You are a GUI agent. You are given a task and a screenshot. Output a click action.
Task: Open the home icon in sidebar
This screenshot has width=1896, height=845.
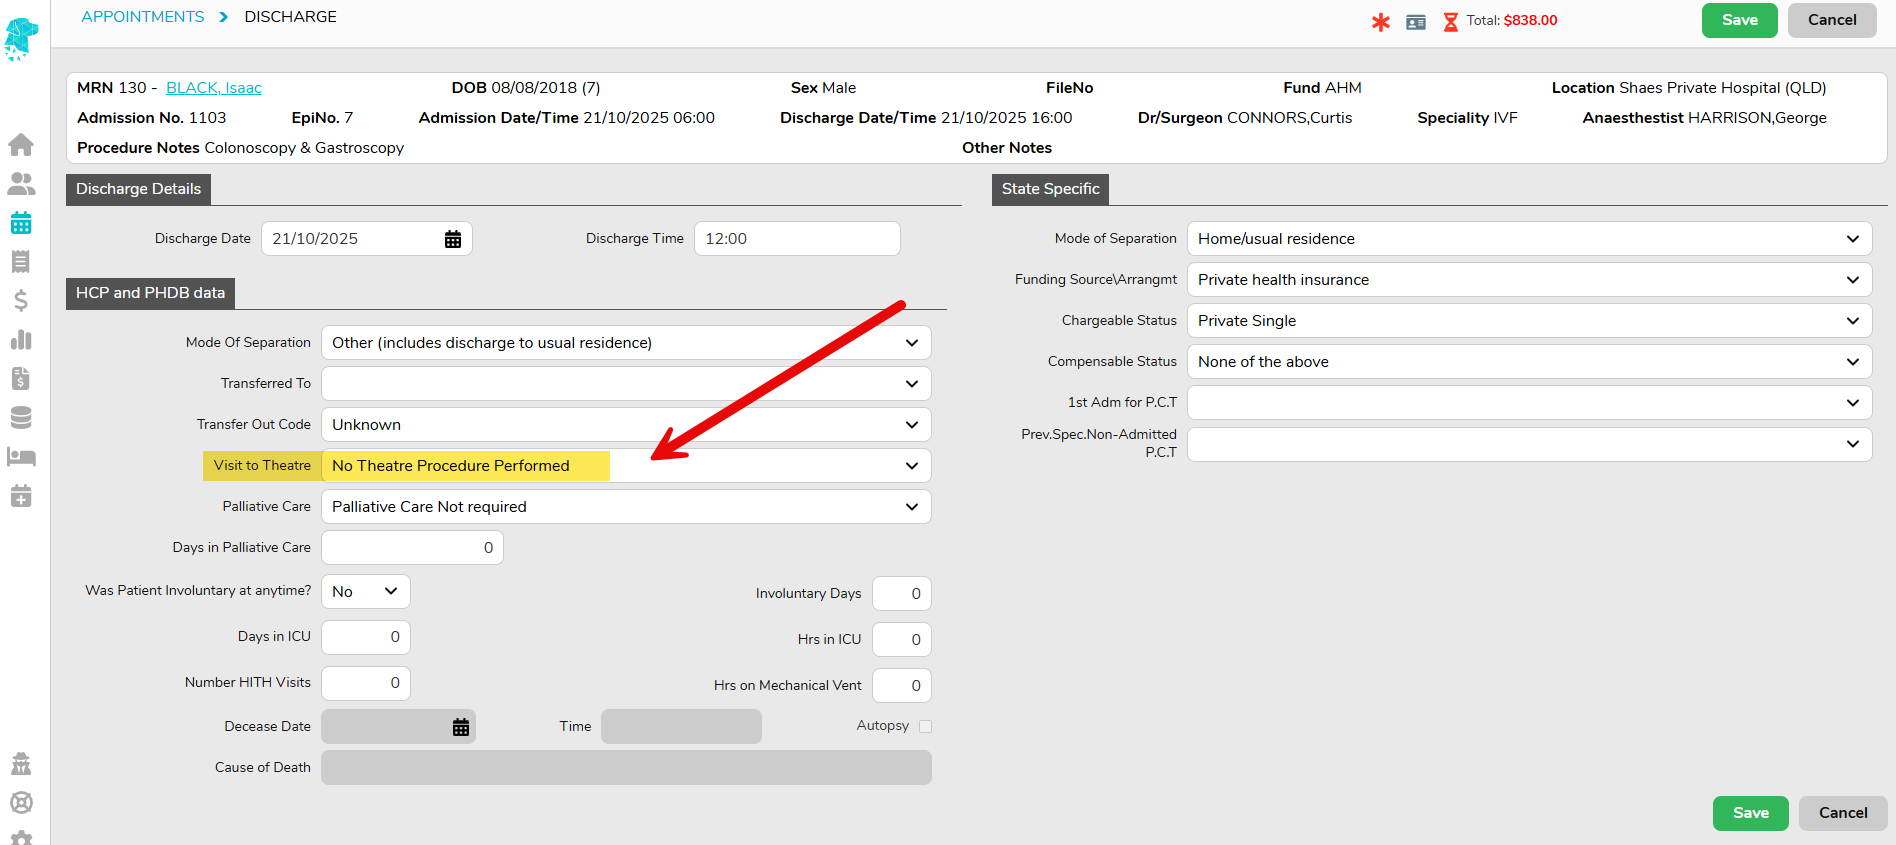point(21,145)
